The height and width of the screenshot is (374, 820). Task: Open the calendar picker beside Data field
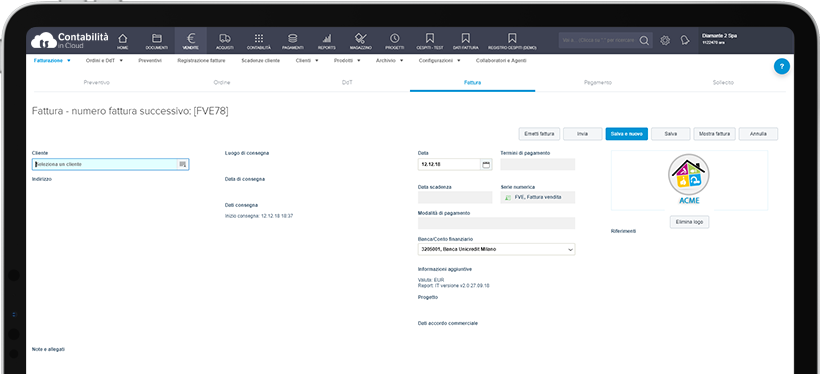pyautogui.click(x=486, y=164)
